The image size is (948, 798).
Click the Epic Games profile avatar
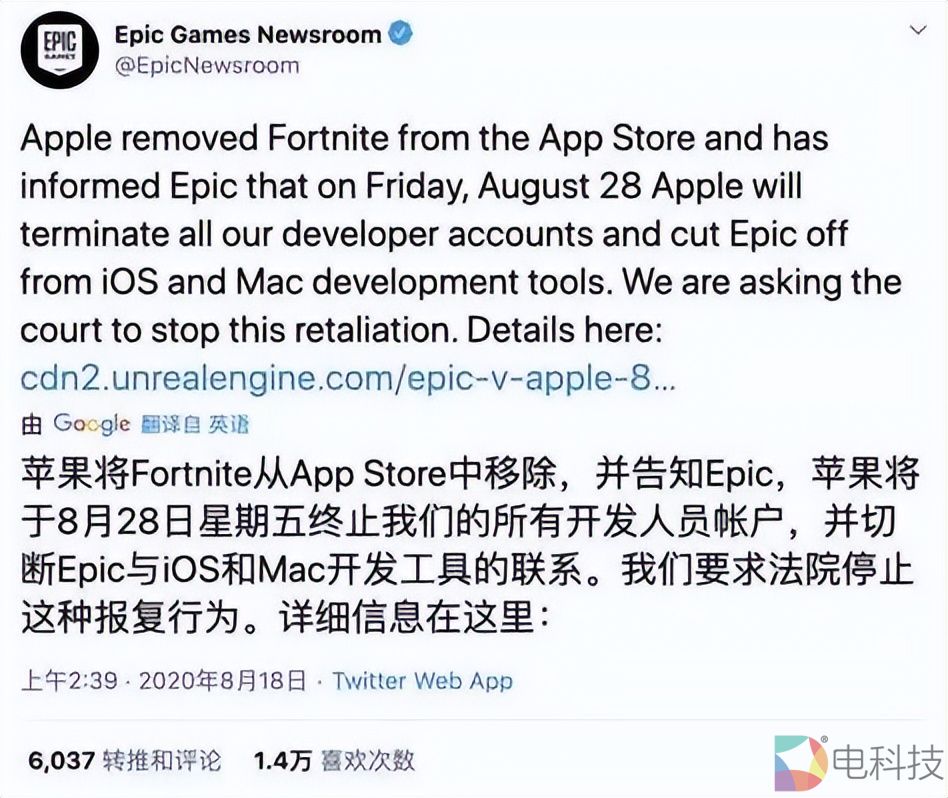(x=60, y=50)
